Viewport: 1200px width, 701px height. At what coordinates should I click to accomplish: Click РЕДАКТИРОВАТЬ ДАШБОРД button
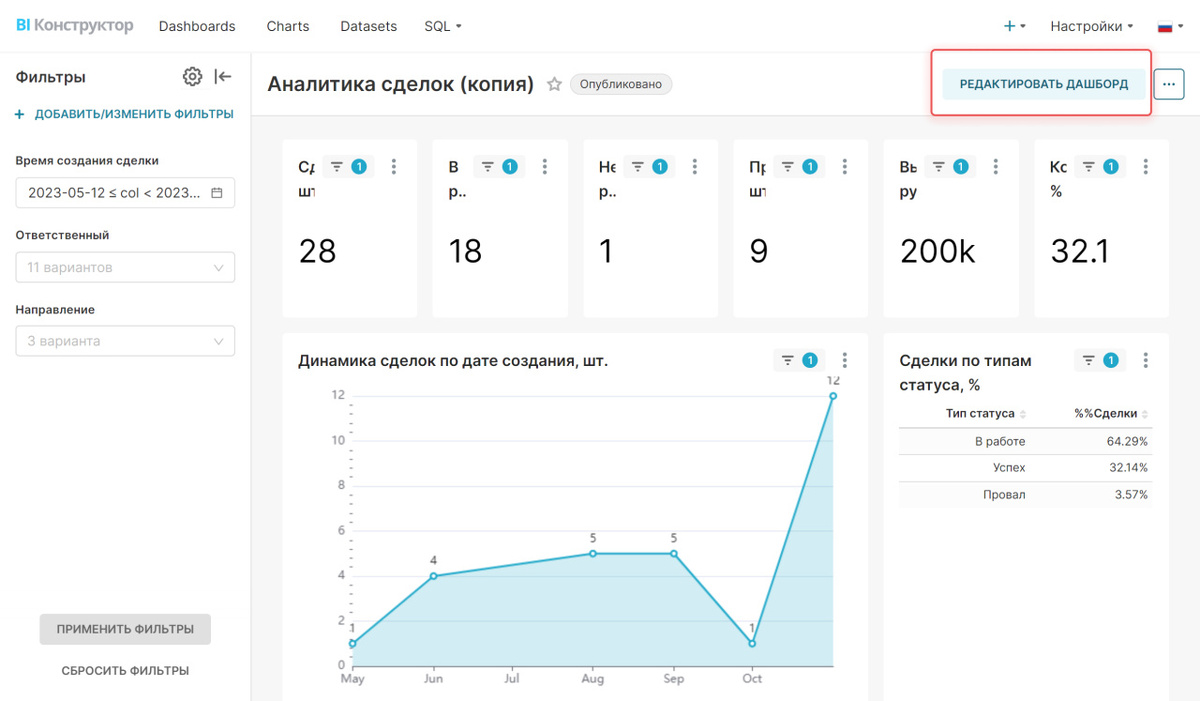coord(1044,84)
